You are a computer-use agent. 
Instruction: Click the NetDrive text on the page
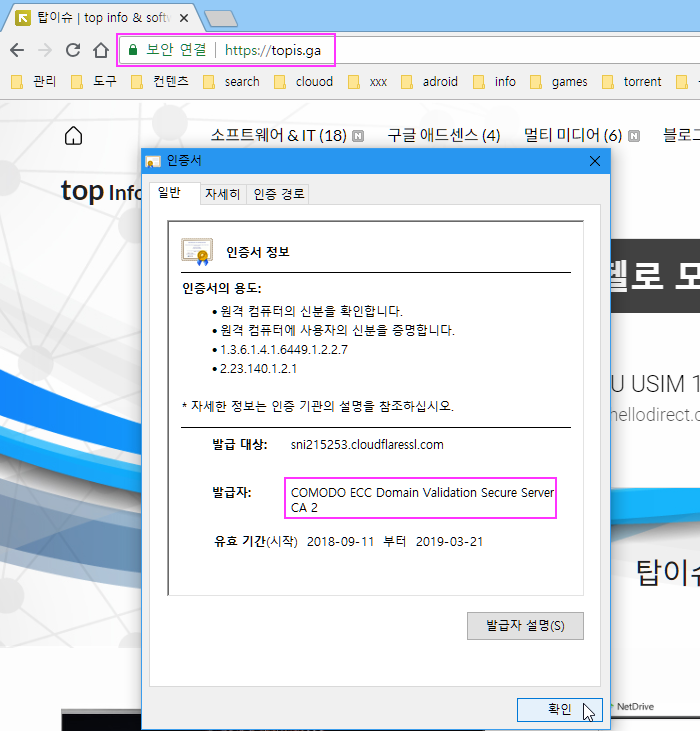(635, 707)
